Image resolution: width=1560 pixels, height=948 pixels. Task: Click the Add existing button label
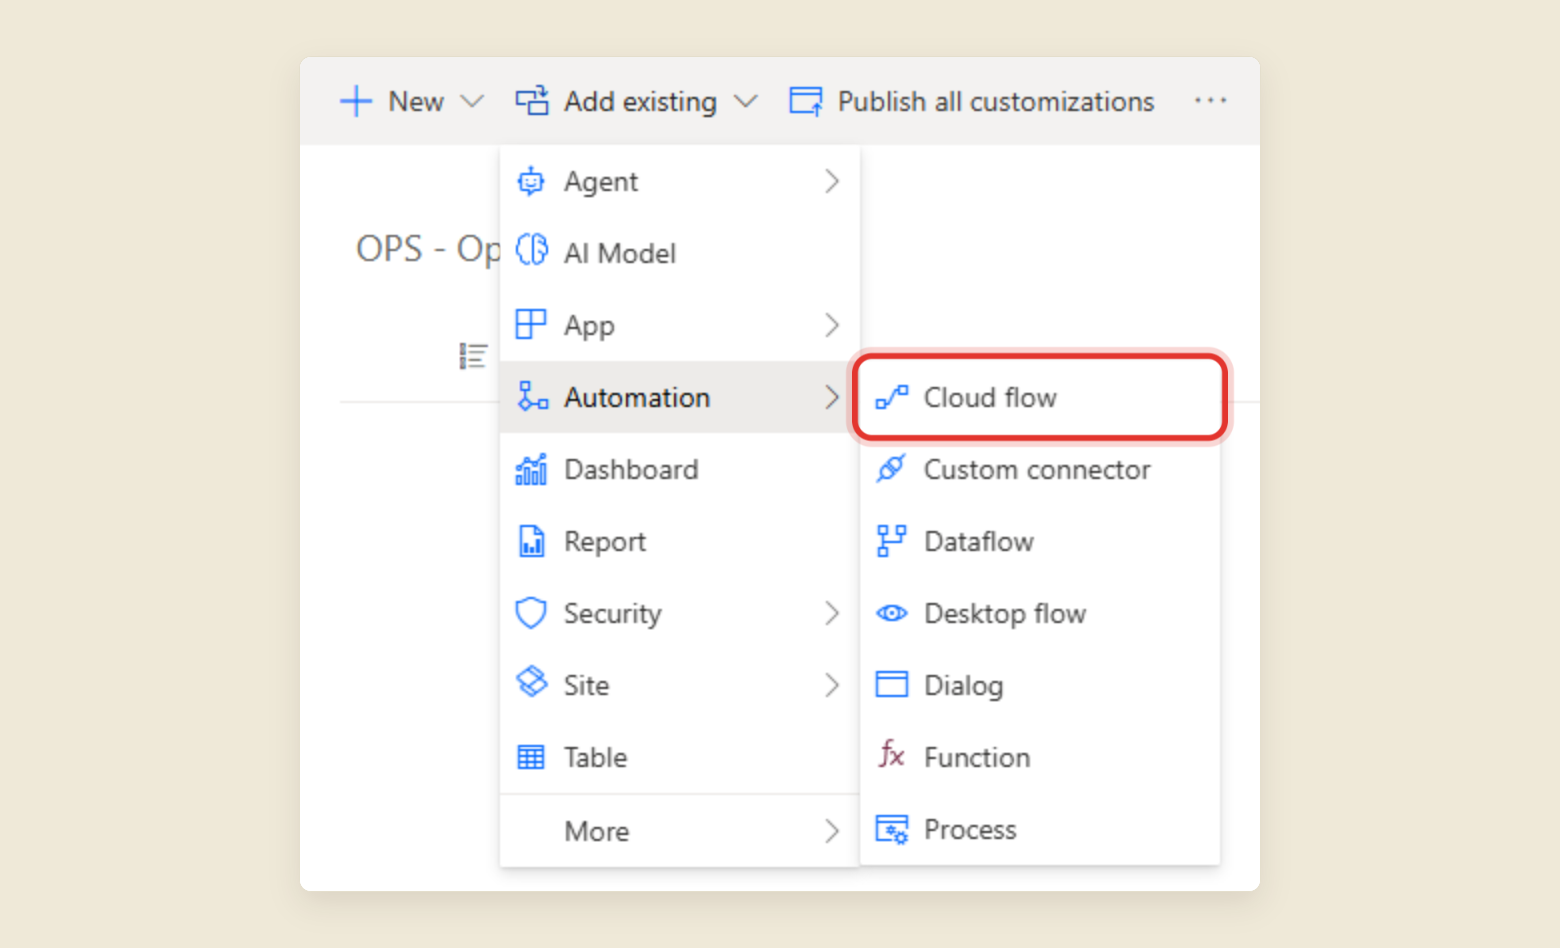tap(640, 102)
